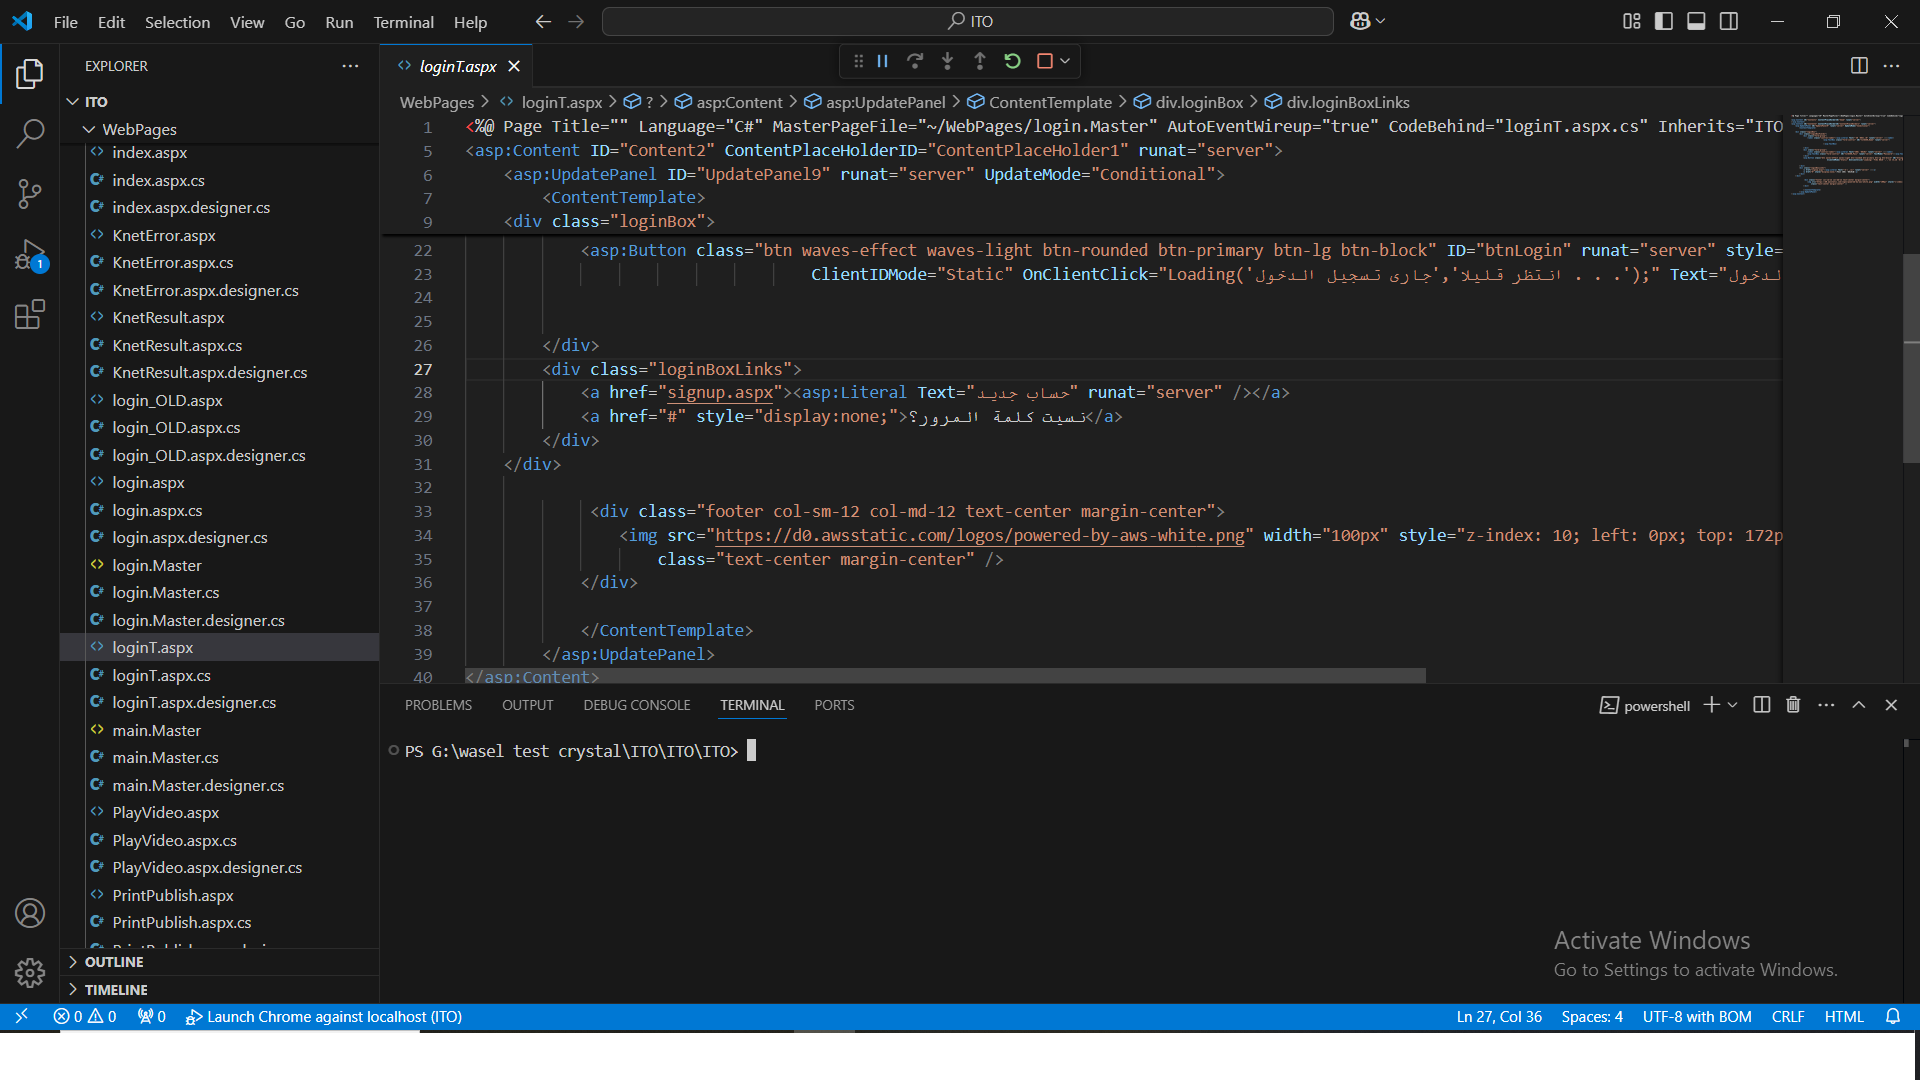Open the Source Control view

point(30,193)
